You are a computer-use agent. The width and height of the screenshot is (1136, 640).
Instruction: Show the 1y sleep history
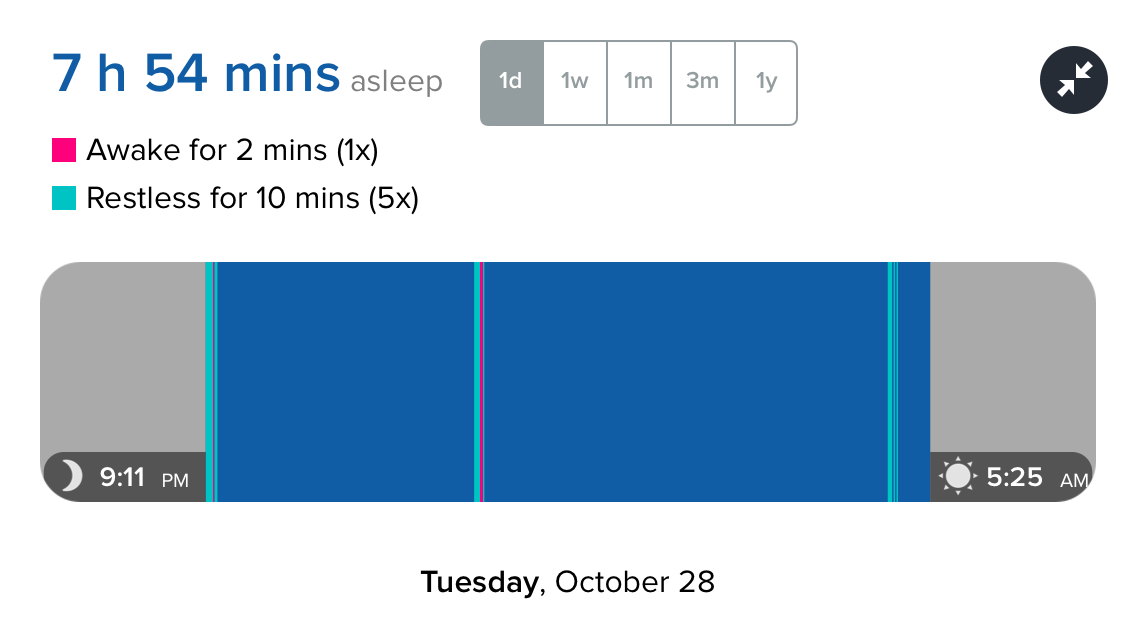pos(767,83)
